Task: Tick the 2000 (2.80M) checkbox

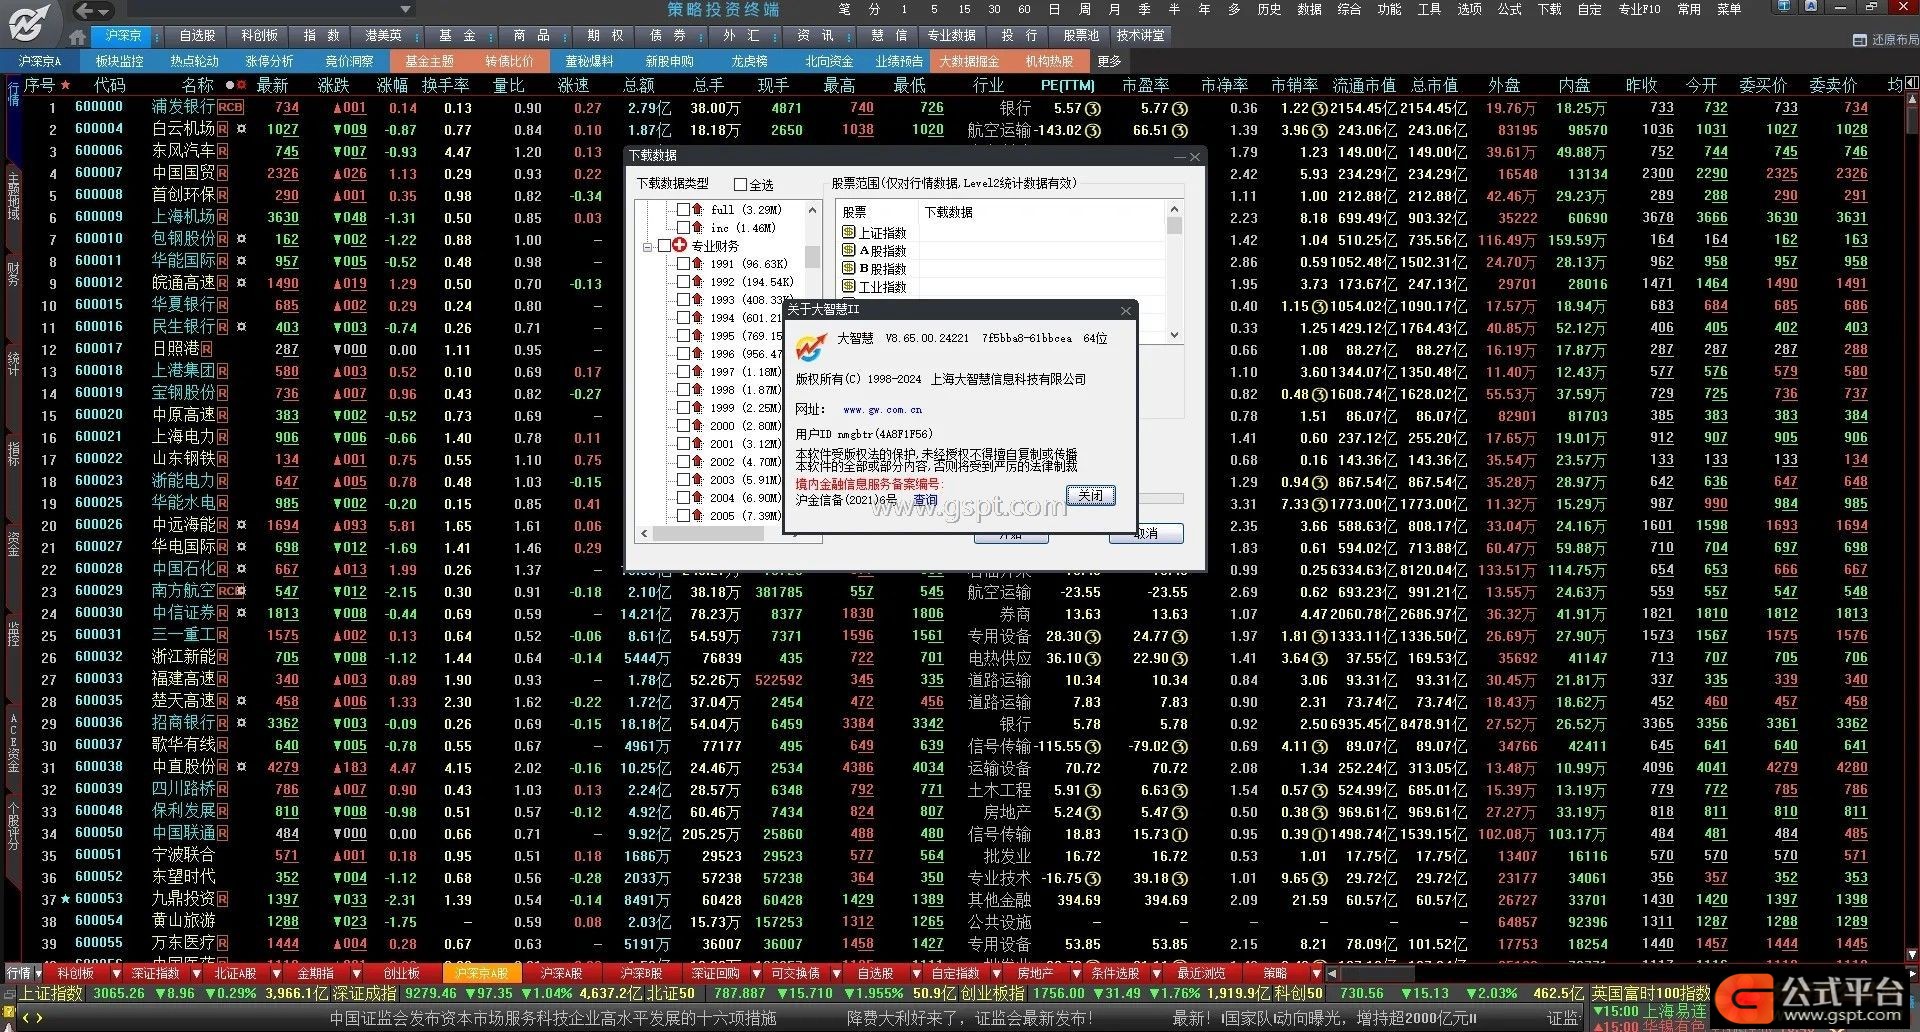Action: point(683,426)
